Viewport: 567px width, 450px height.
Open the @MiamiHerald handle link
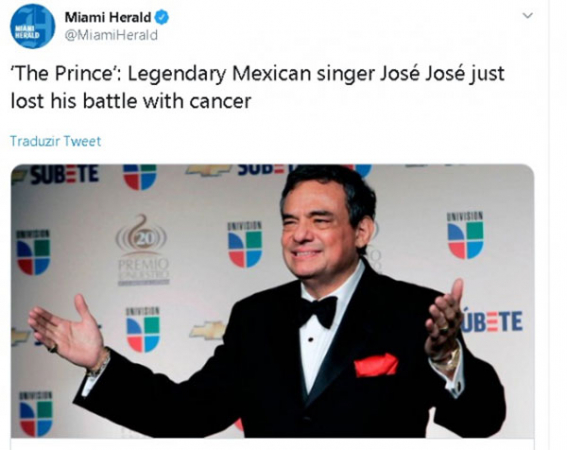[111, 35]
